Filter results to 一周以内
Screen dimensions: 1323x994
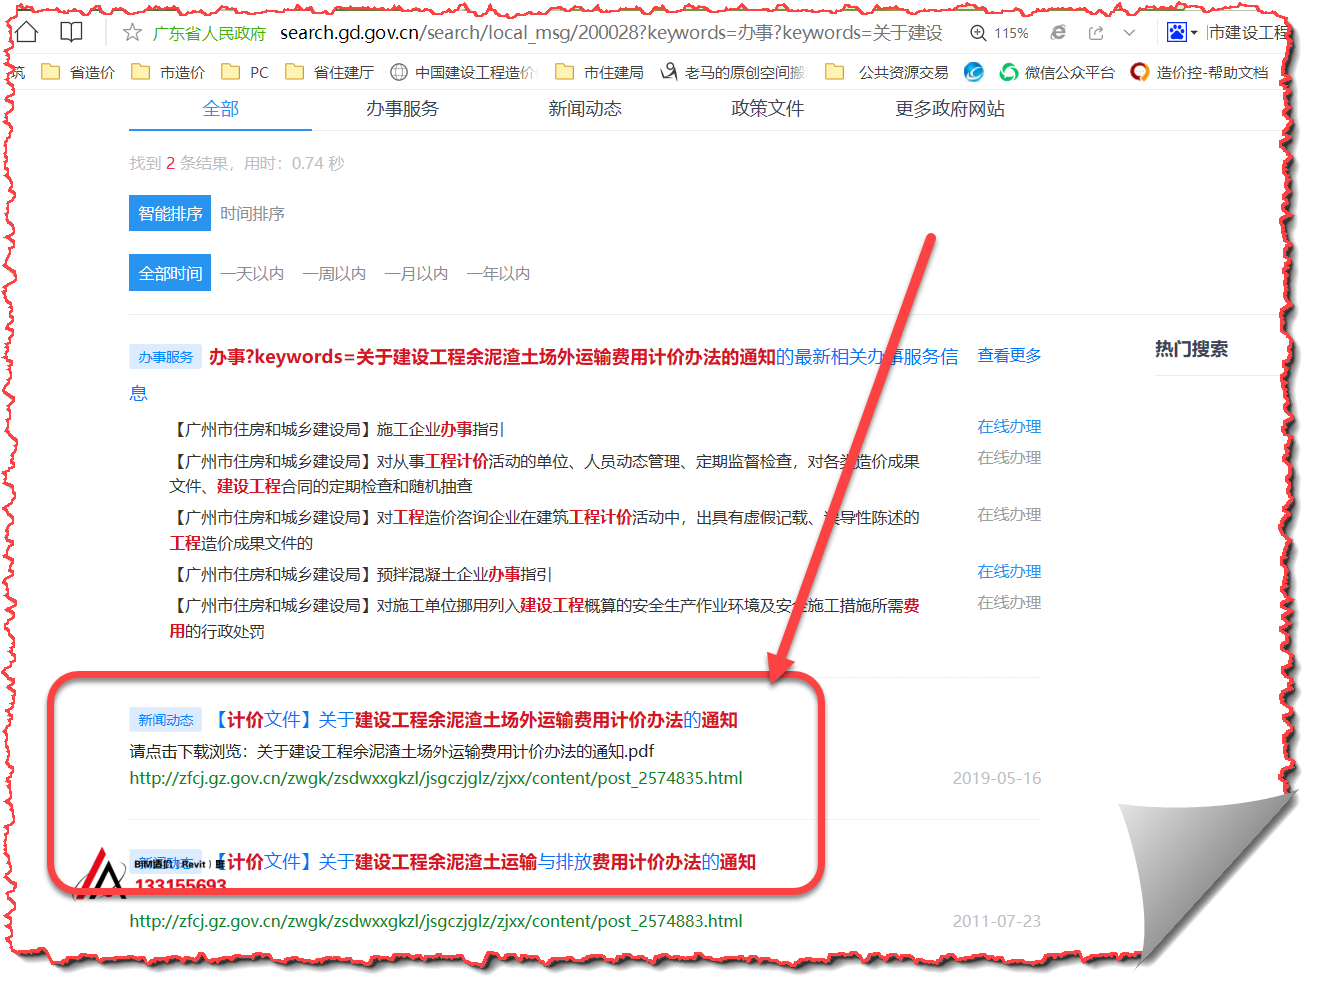pyautogui.click(x=334, y=274)
